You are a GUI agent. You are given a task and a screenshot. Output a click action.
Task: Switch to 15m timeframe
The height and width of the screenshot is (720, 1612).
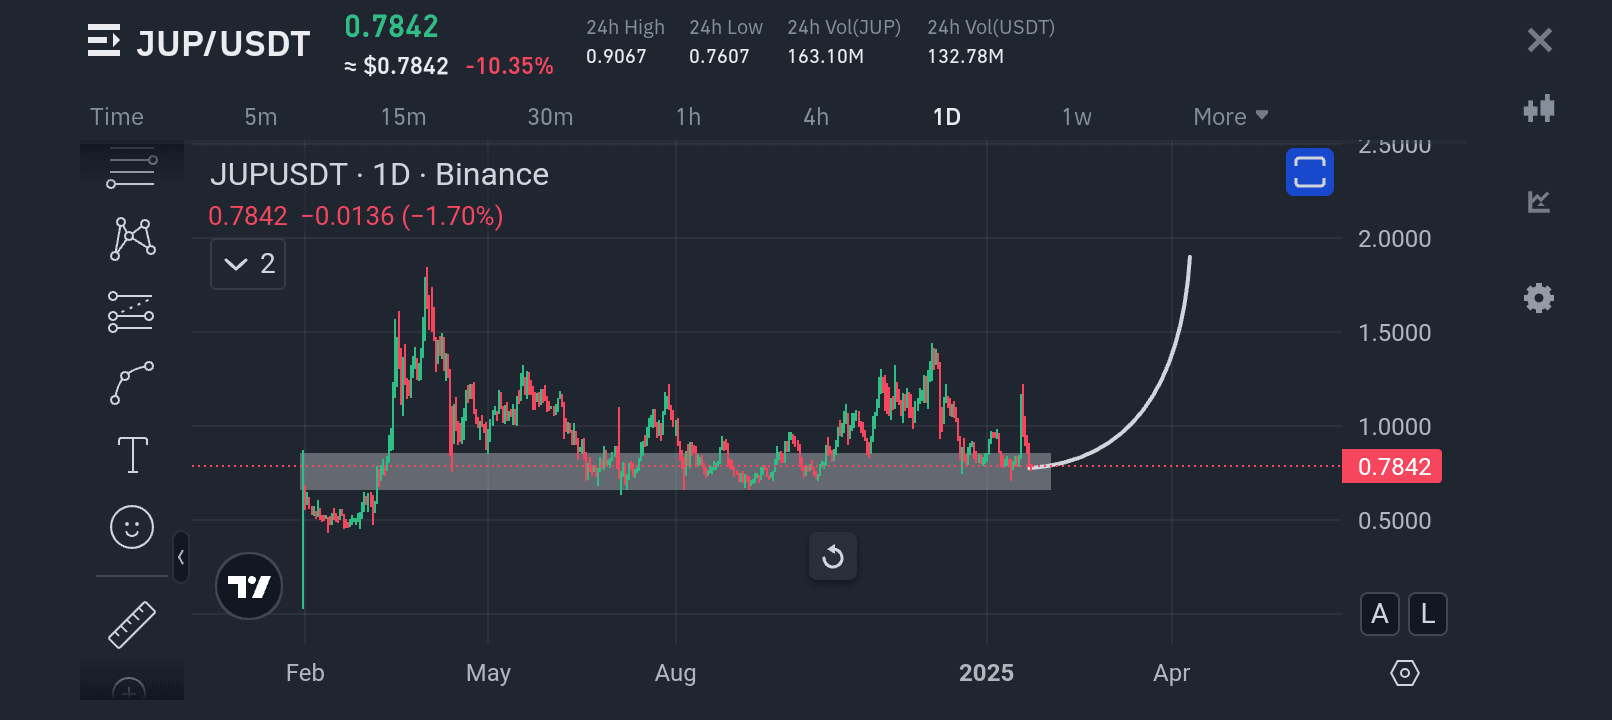(x=404, y=117)
